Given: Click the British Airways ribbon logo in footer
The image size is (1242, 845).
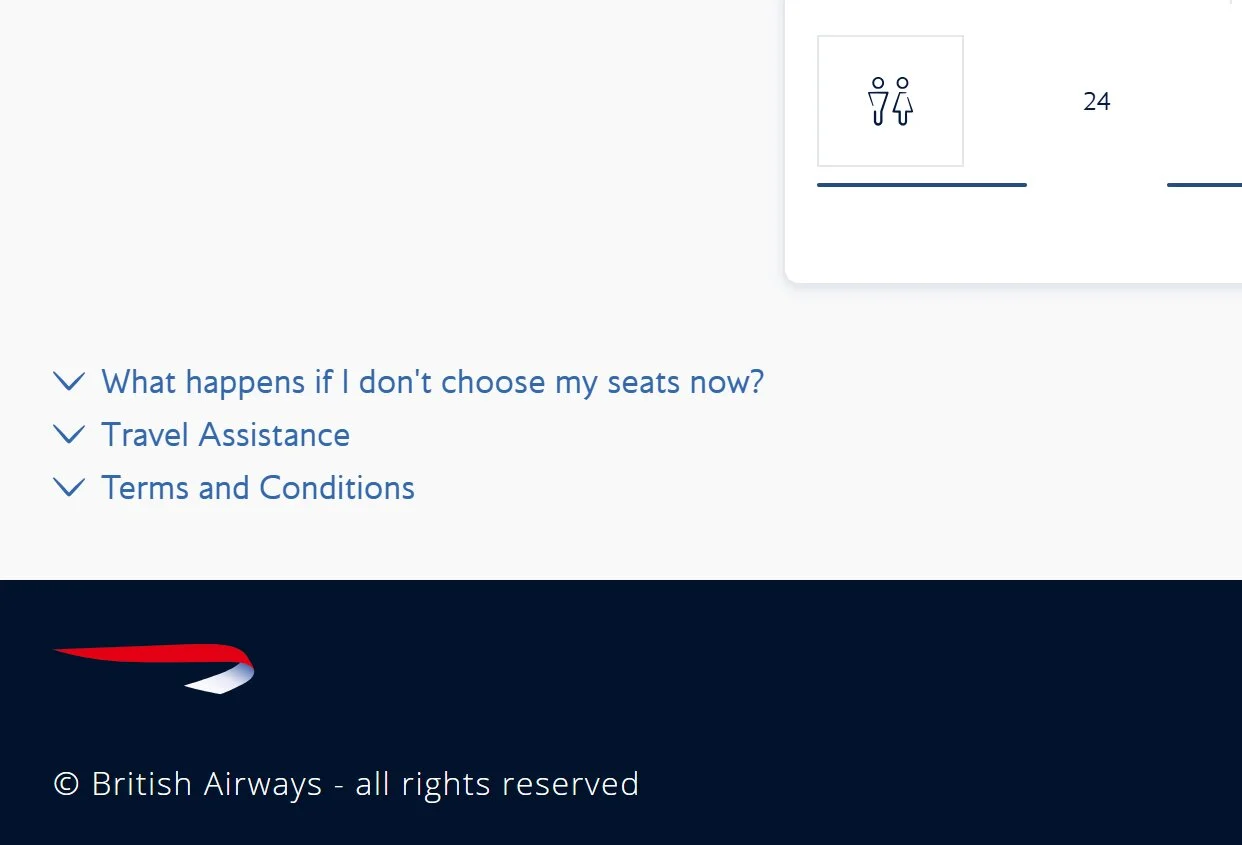Looking at the screenshot, I should click(x=154, y=668).
